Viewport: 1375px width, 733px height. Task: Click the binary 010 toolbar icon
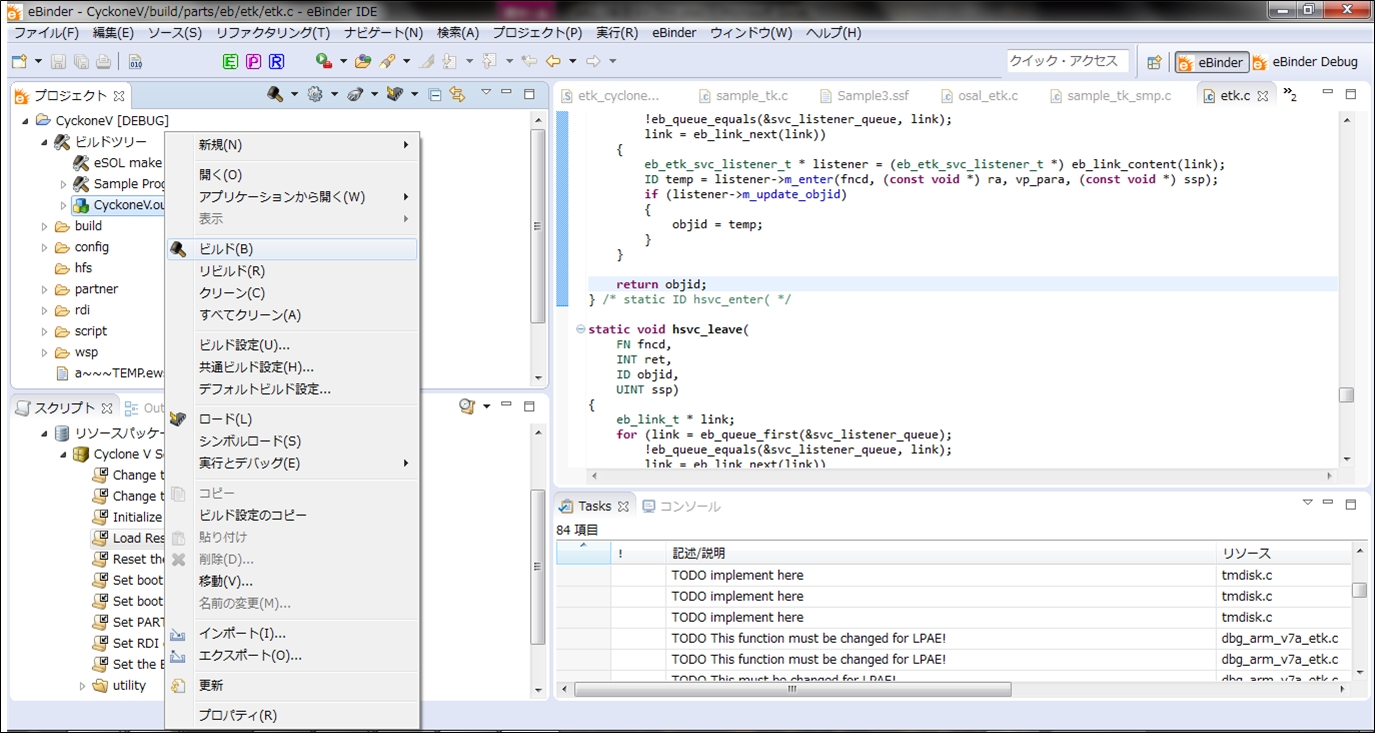click(135, 62)
